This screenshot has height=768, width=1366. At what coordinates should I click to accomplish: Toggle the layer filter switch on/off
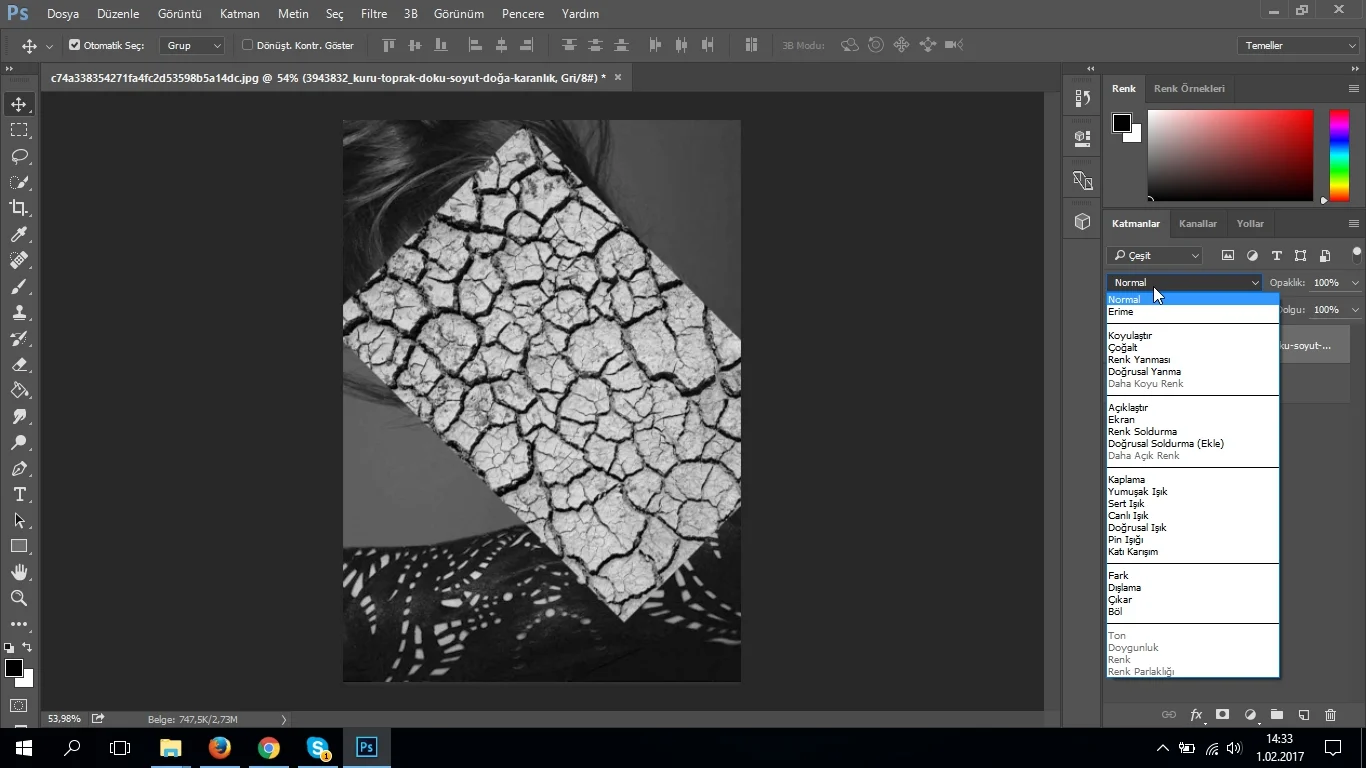[x=1357, y=255]
